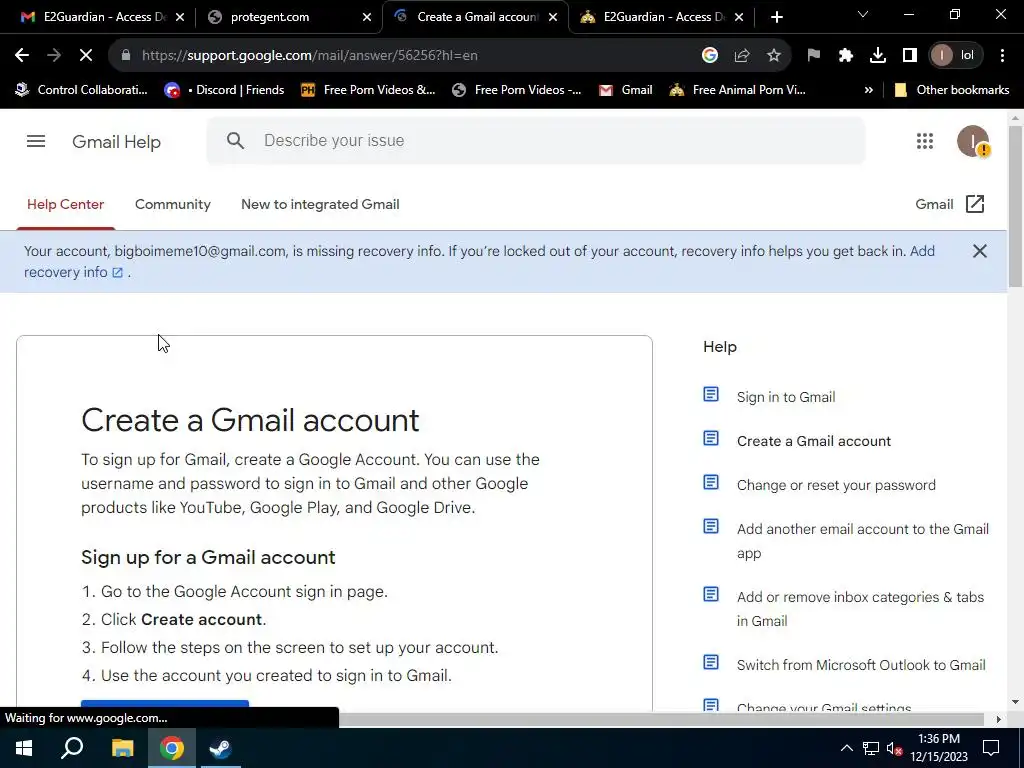The height and width of the screenshot is (768, 1024).
Task: Go back to the previous page
Action: point(22,56)
